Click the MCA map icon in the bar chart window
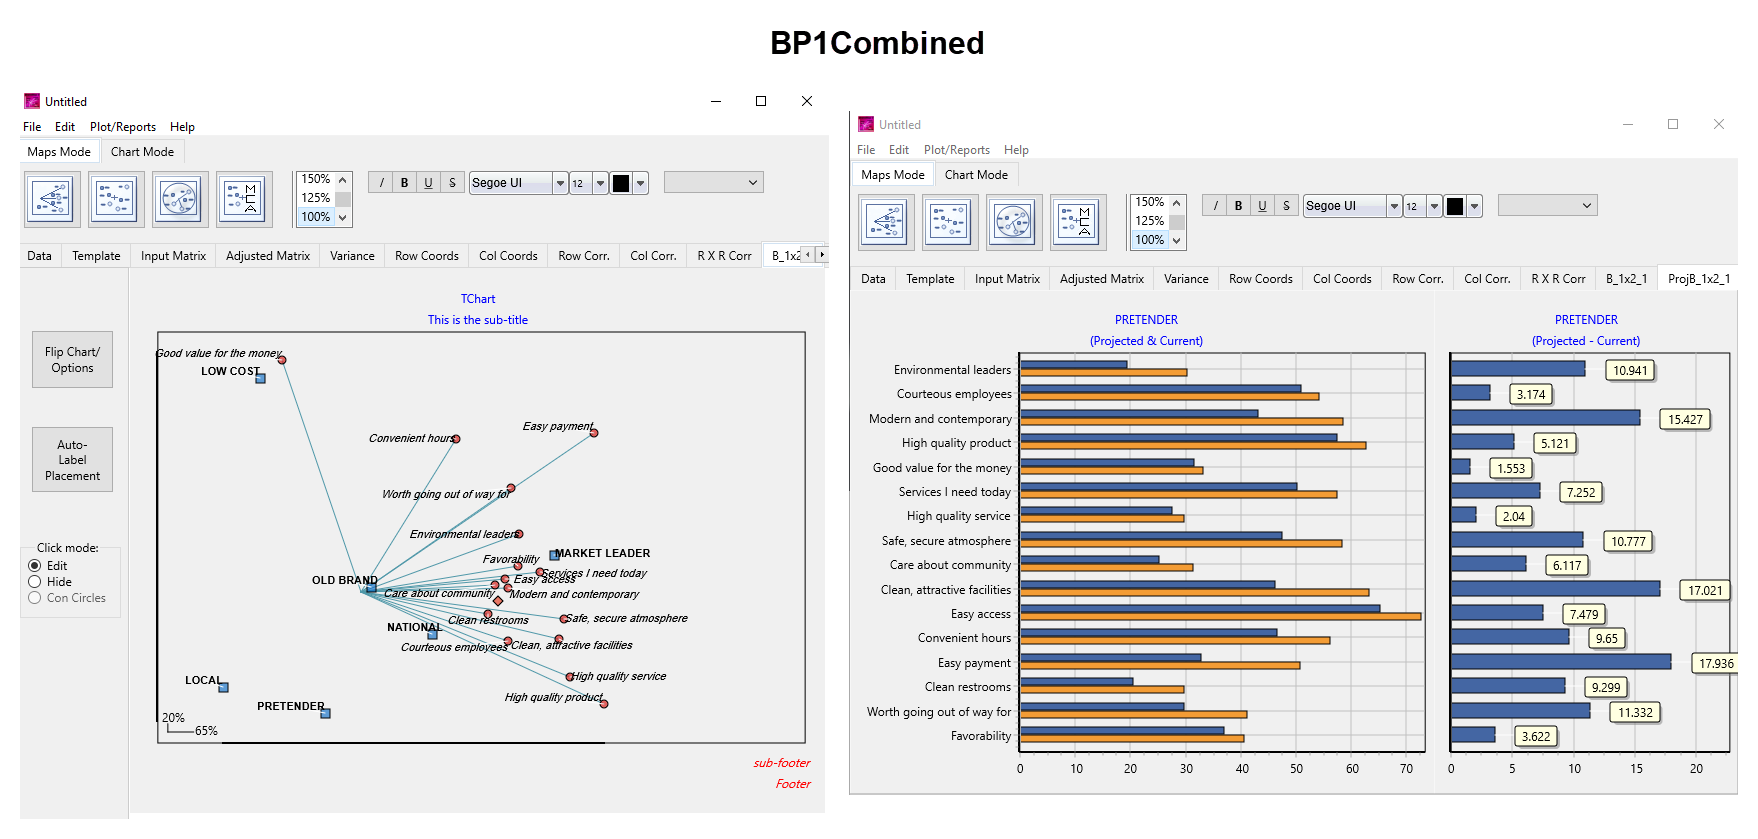This screenshot has width=1758, height=839. [1078, 222]
